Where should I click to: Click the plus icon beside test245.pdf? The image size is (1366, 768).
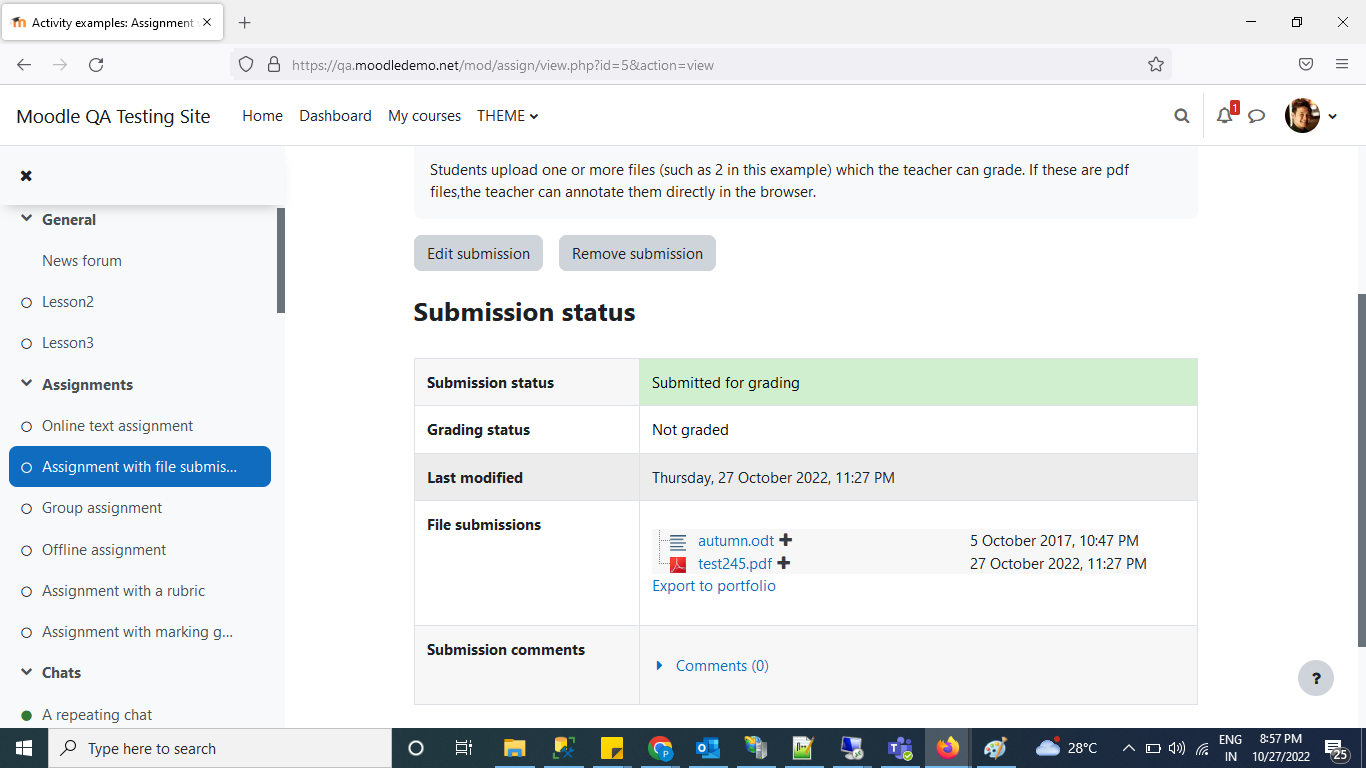tap(784, 563)
